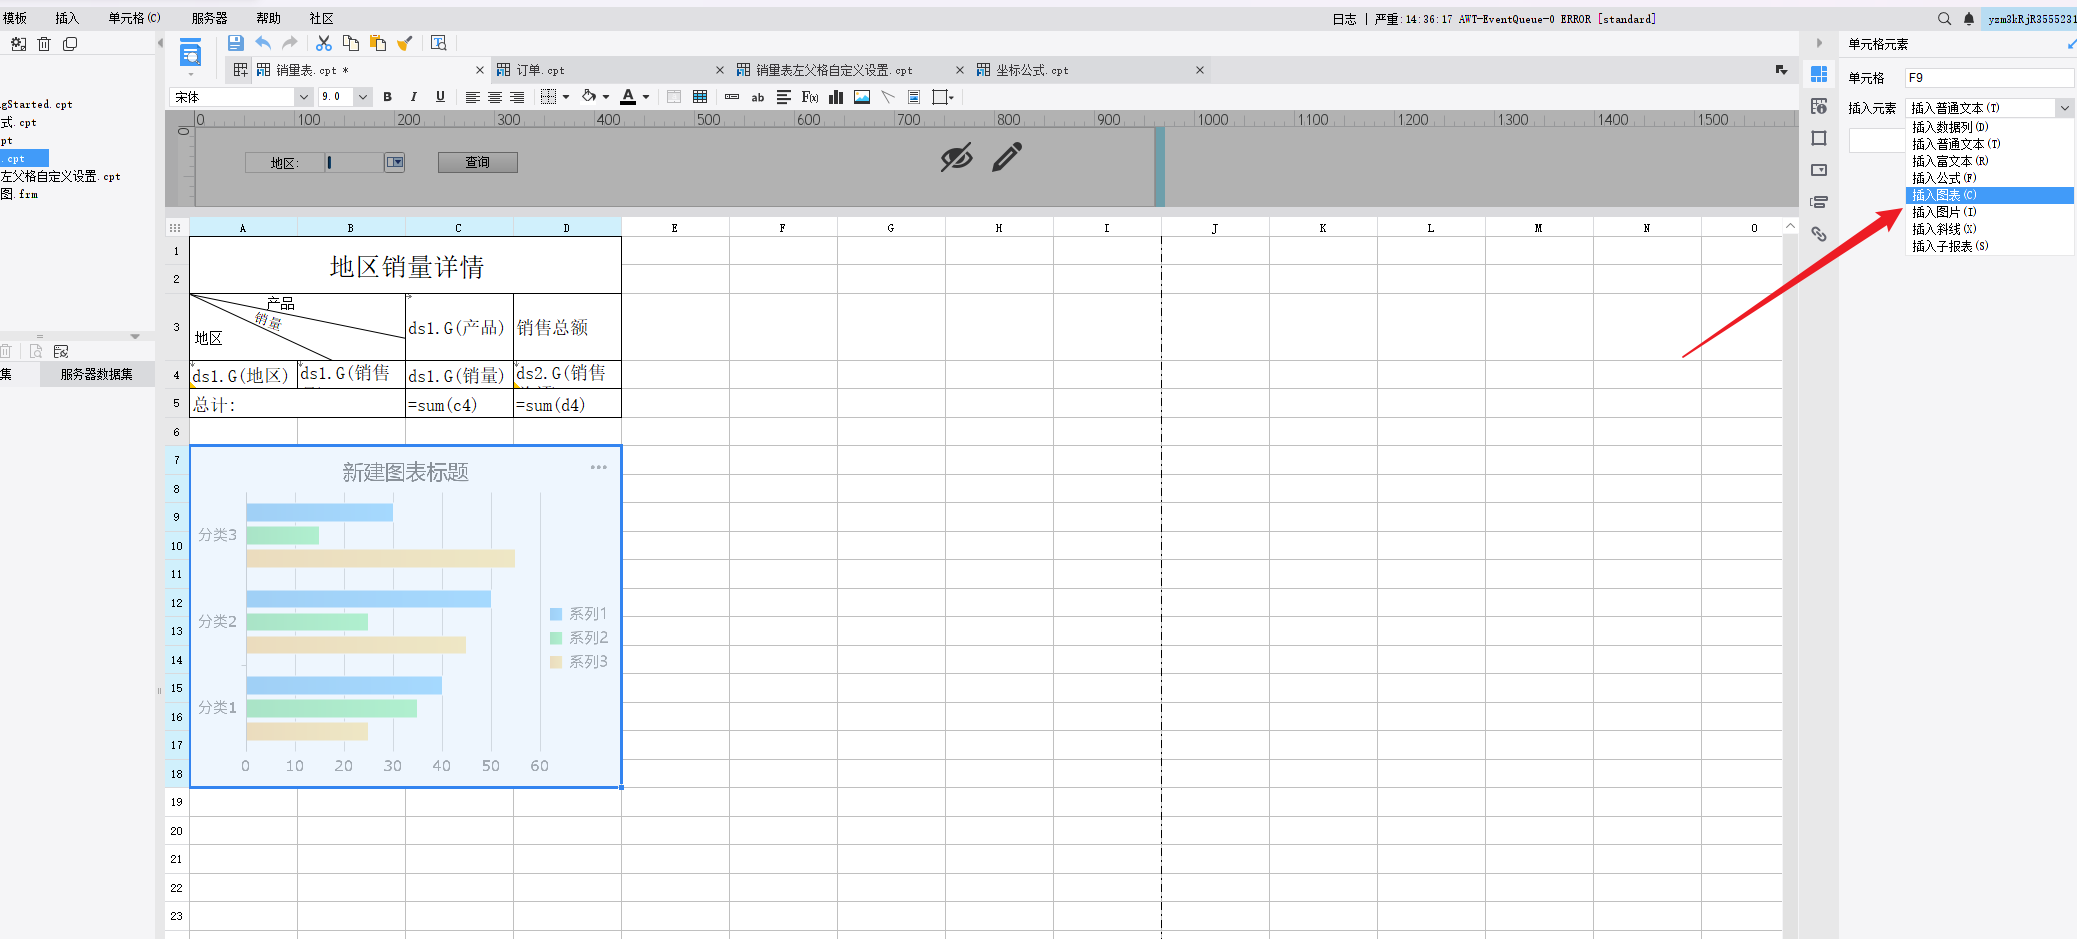Expand the background fill color dropdown arrow
The width and height of the screenshot is (2077, 939).
click(x=606, y=97)
